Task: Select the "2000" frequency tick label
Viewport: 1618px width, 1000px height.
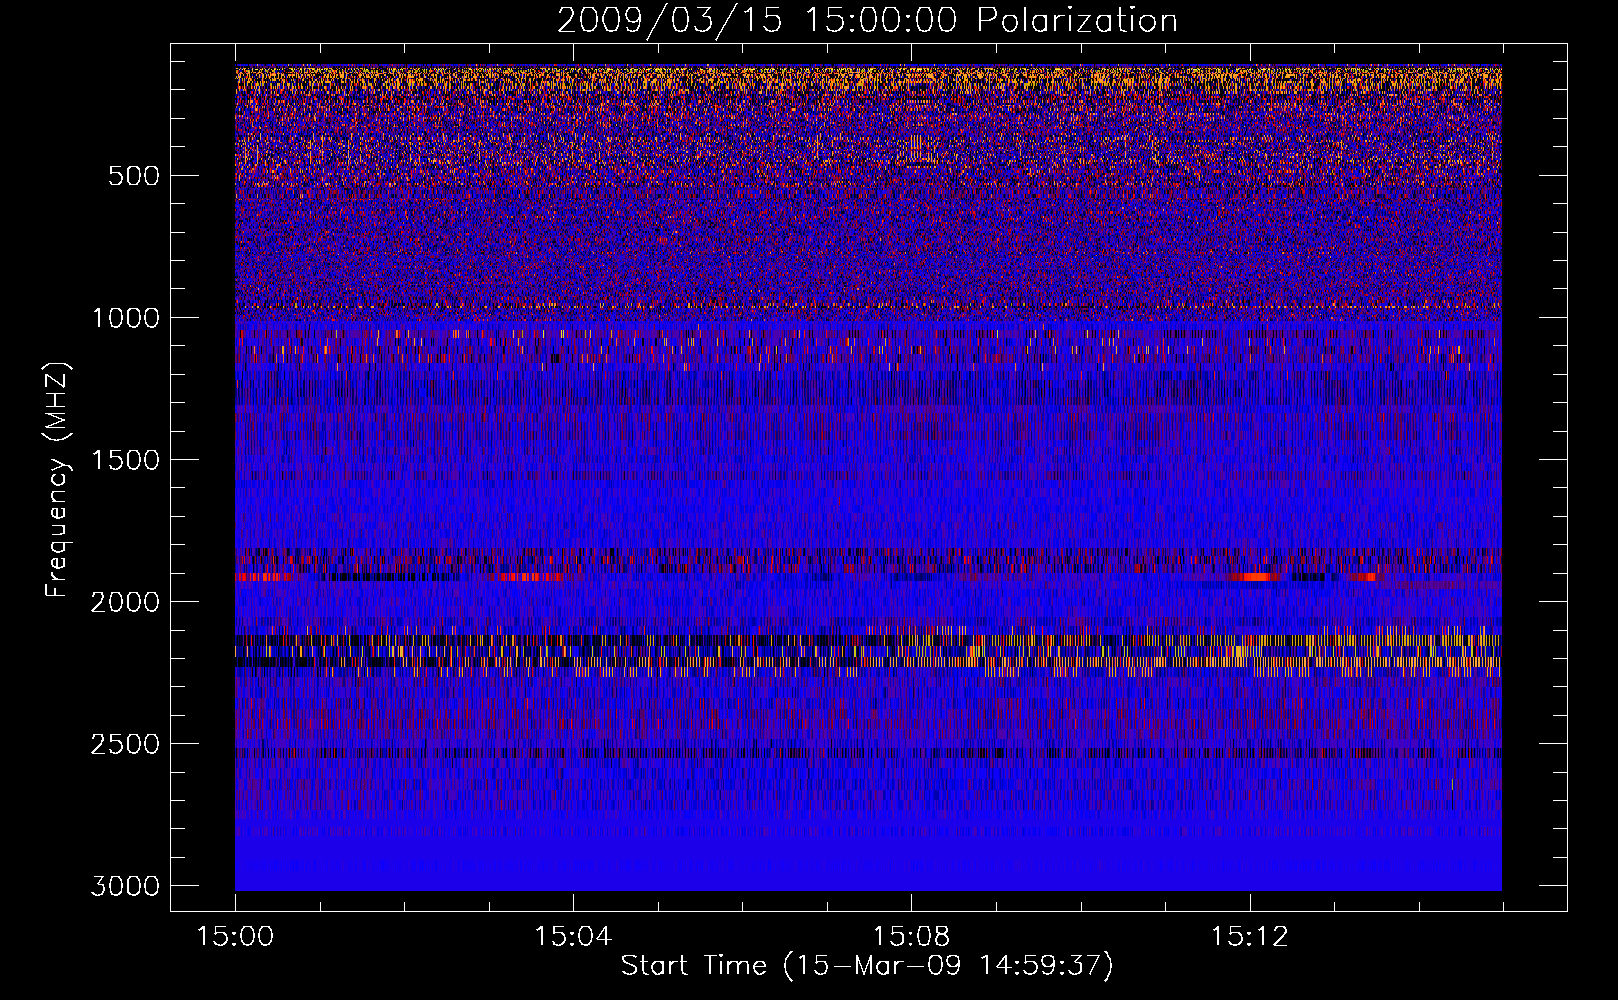Action: (x=125, y=602)
